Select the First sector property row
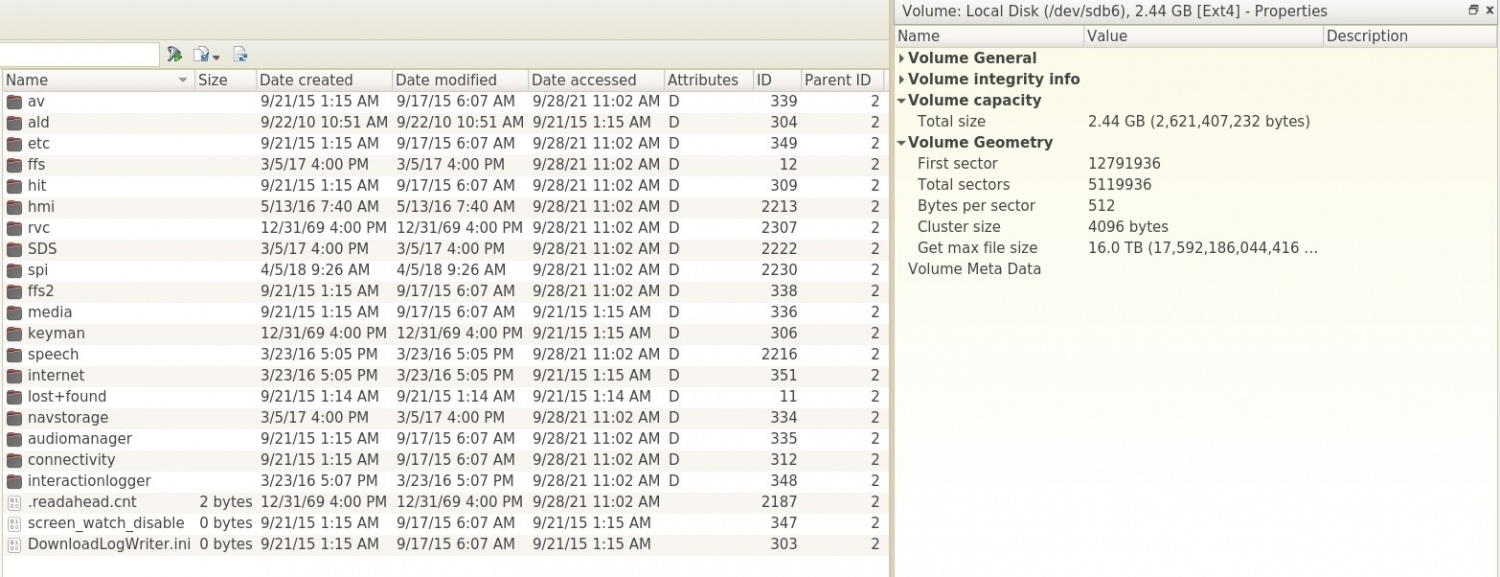1500x577 pixels. (x=1196, y=163)
